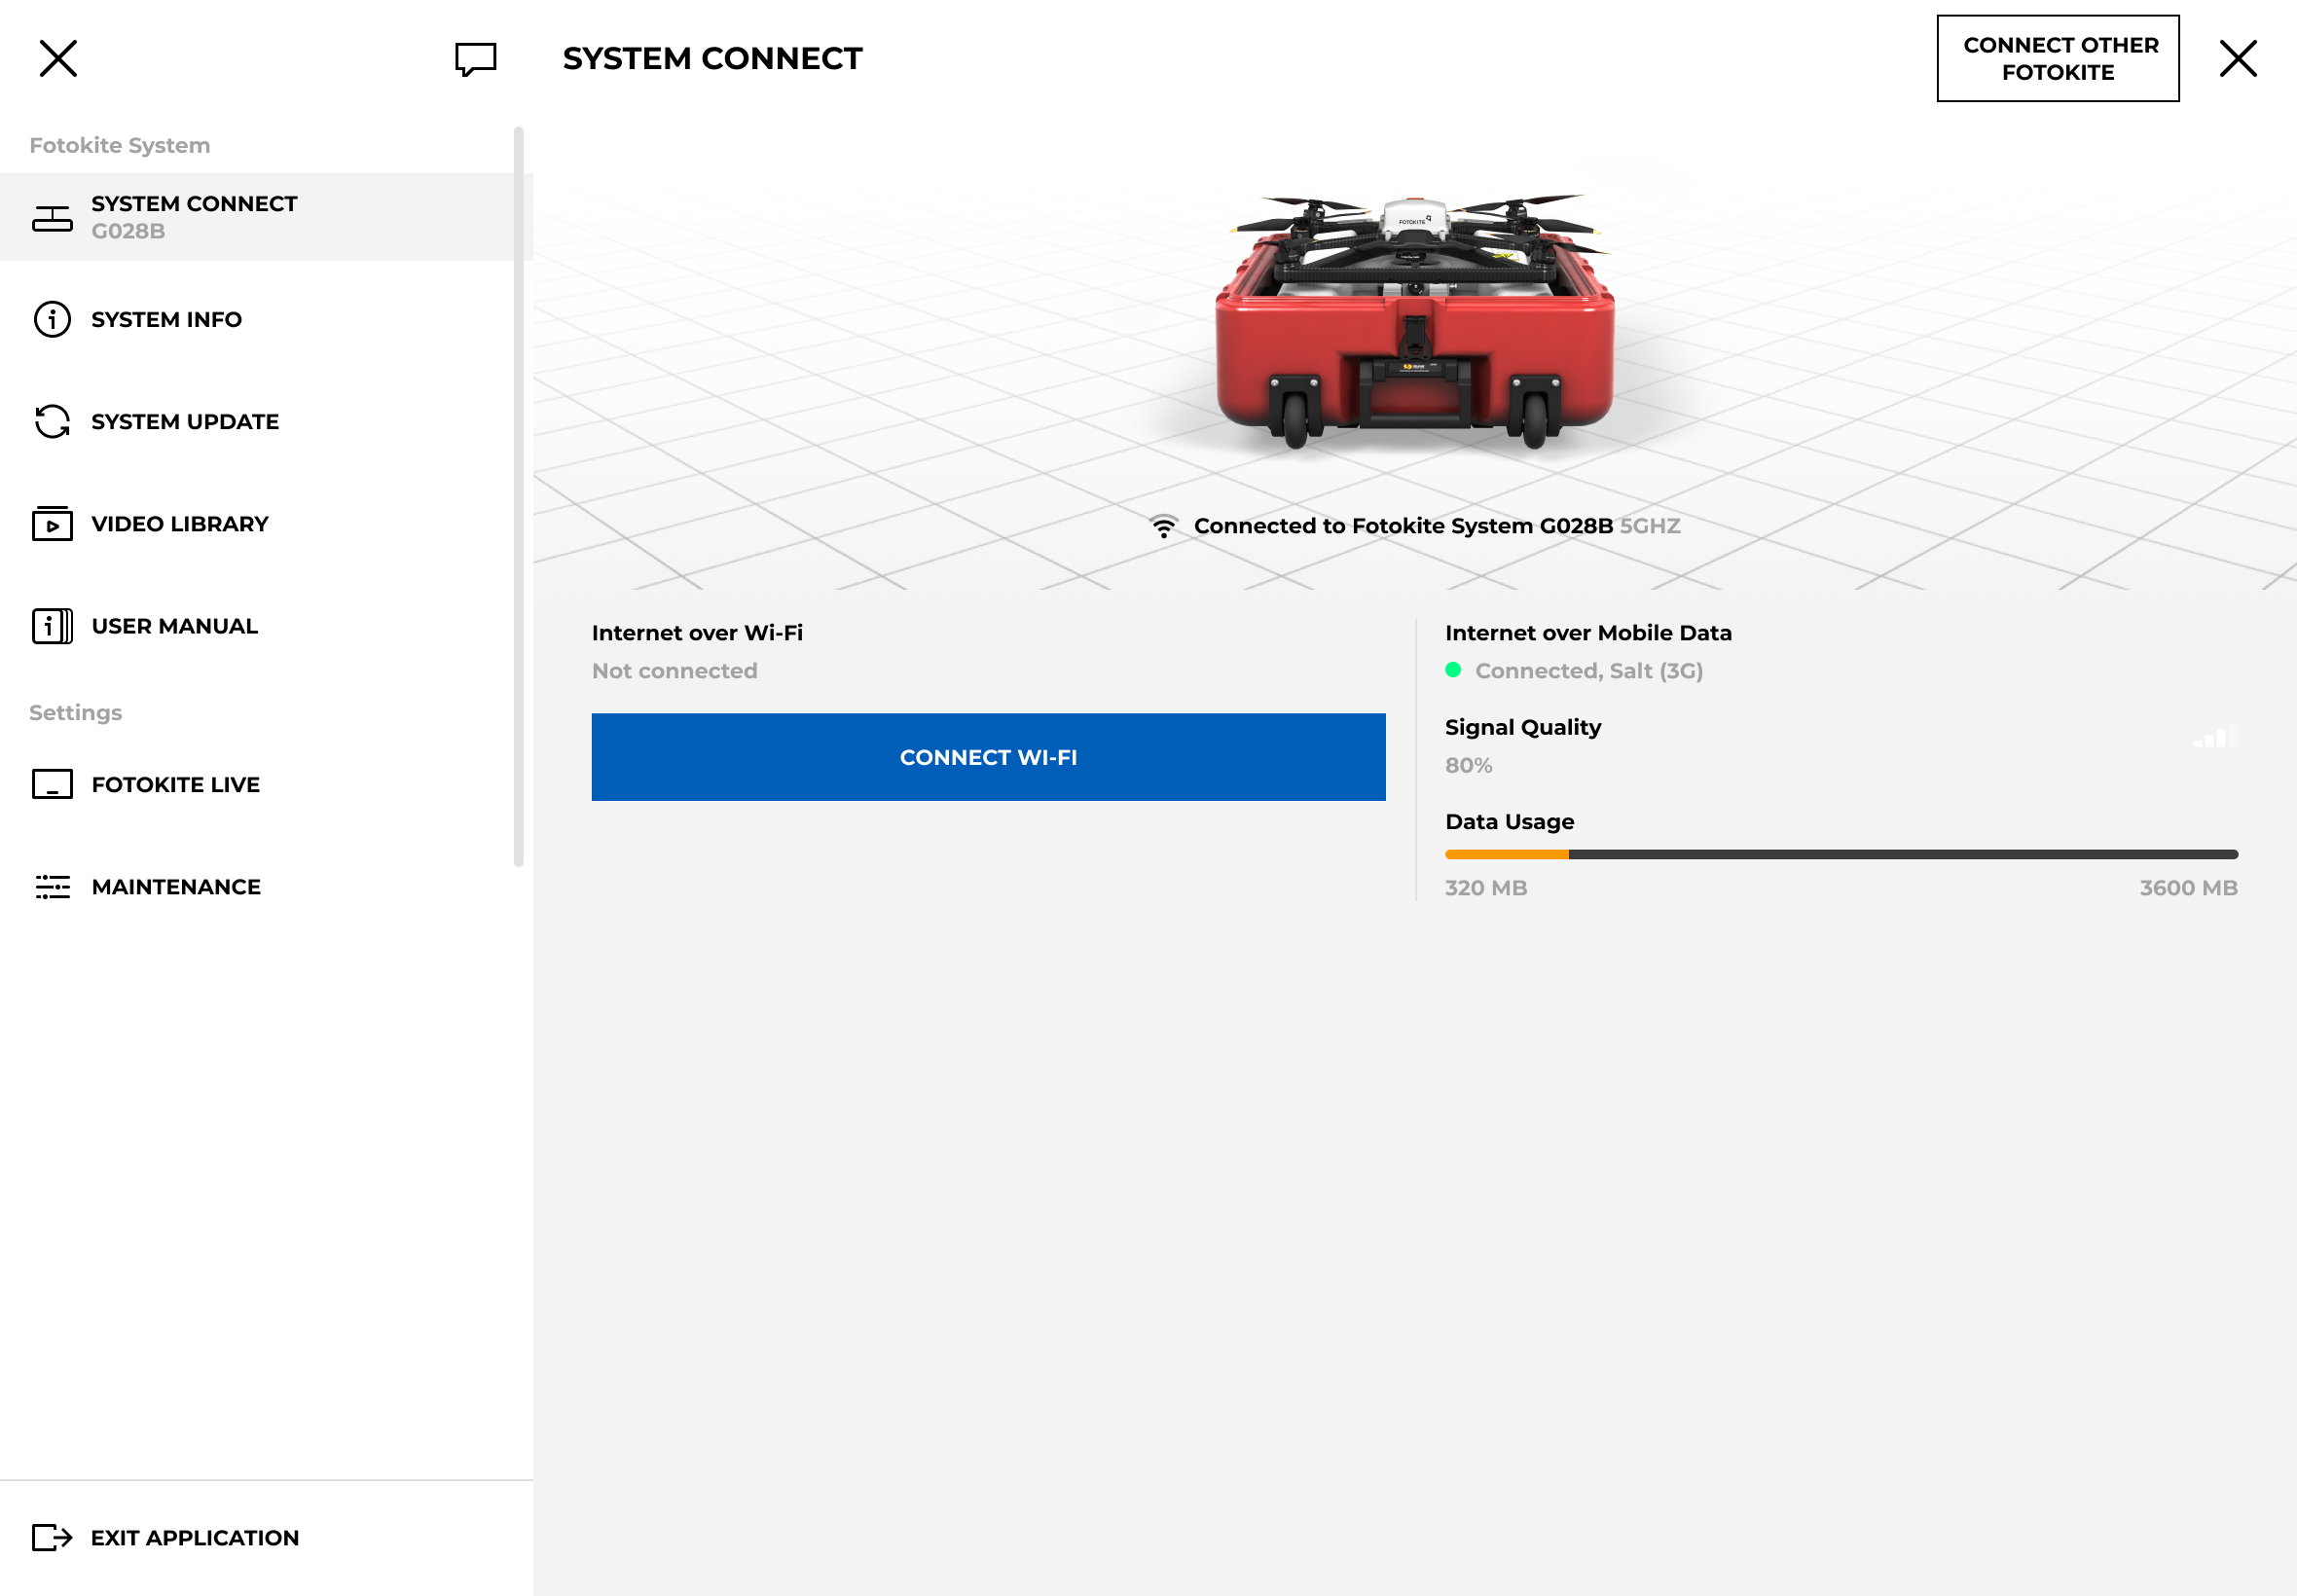Open SYSTEM UPDATE menu entry
The height and width of the screenshot is (1596, 2297).
pyautogui.click(x=266, y=422)
